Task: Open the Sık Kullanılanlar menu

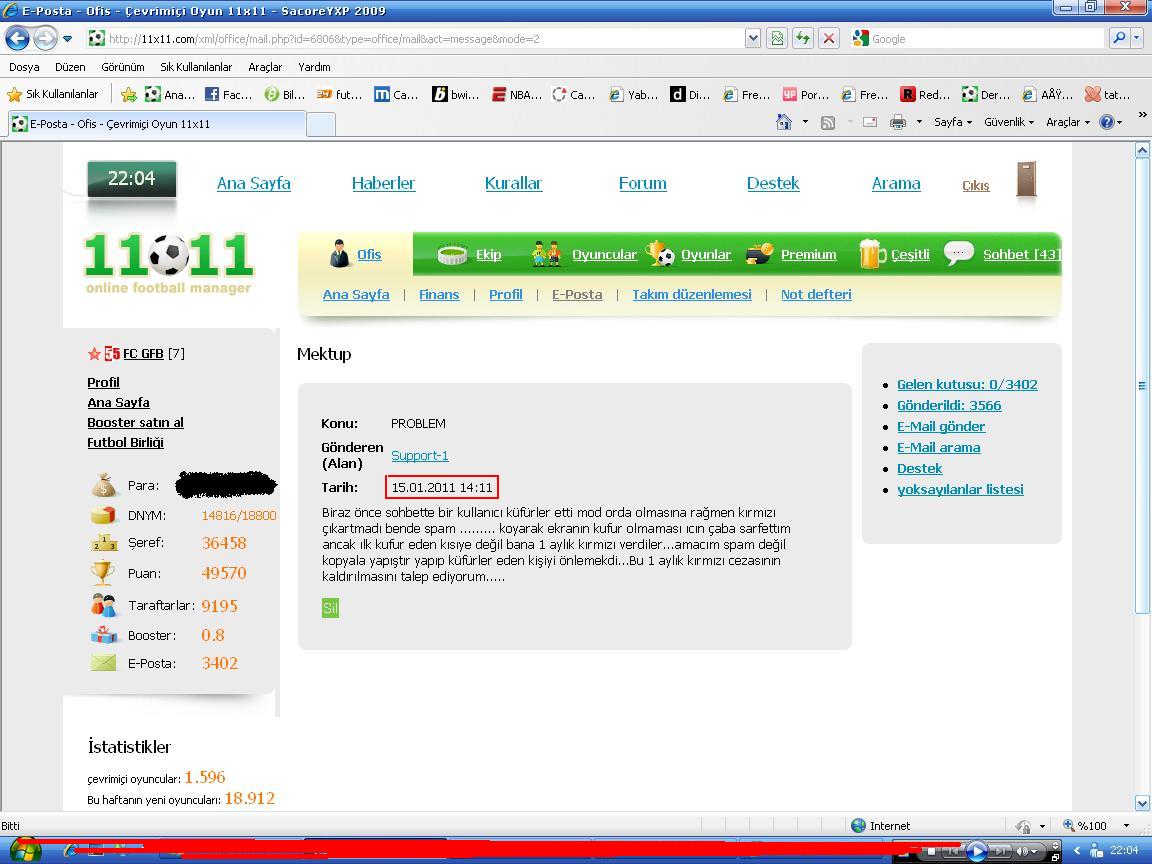Action: click(196, 67)
